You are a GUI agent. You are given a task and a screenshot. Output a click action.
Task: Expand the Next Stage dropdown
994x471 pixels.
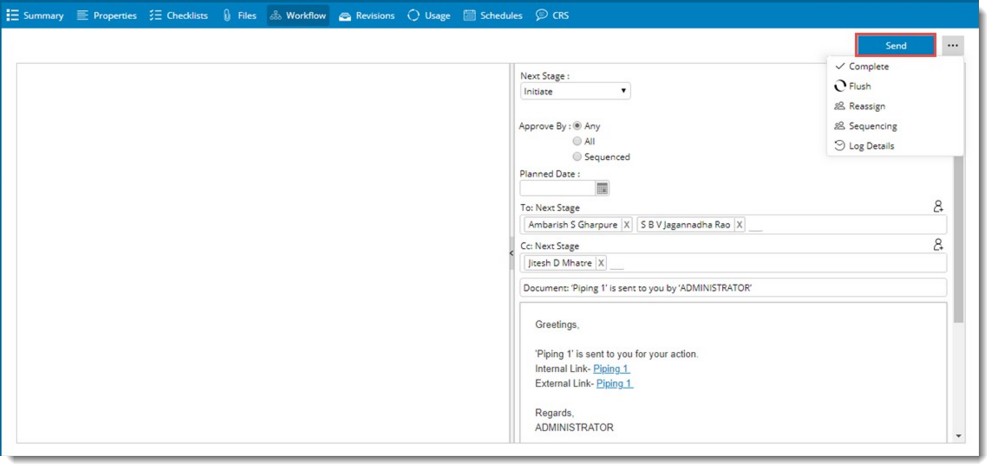click(x=576, y=91)
